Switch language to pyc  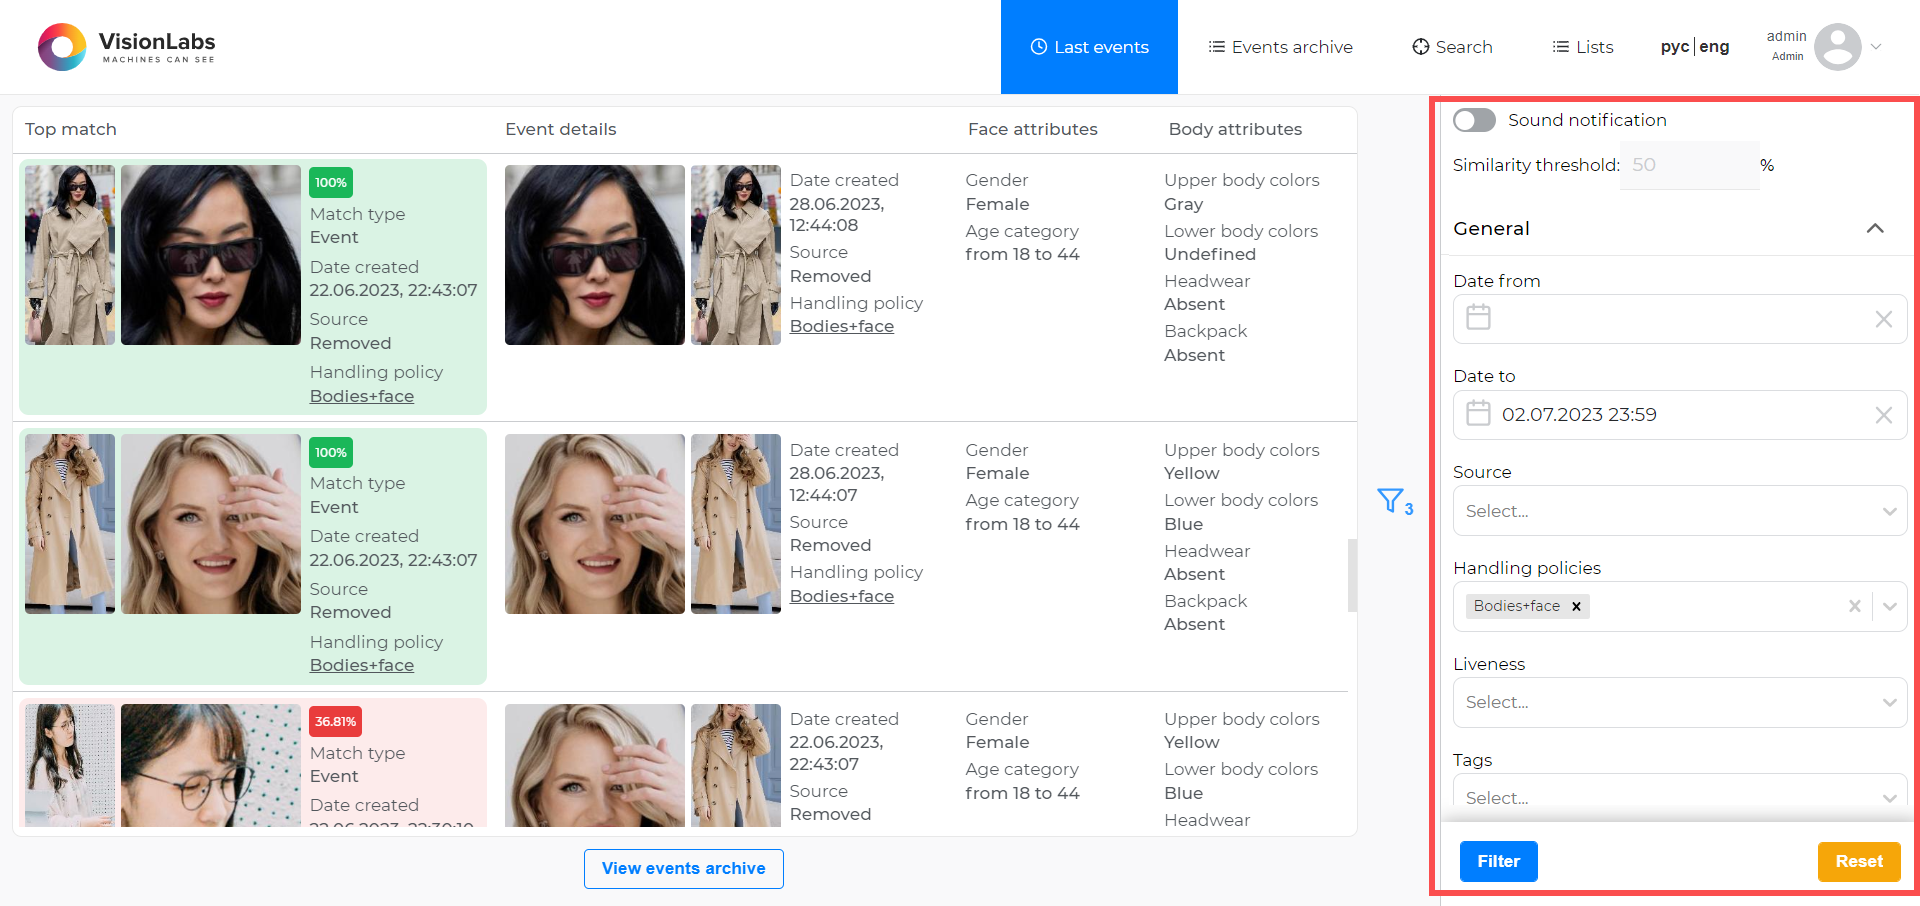pos(1674,46)
